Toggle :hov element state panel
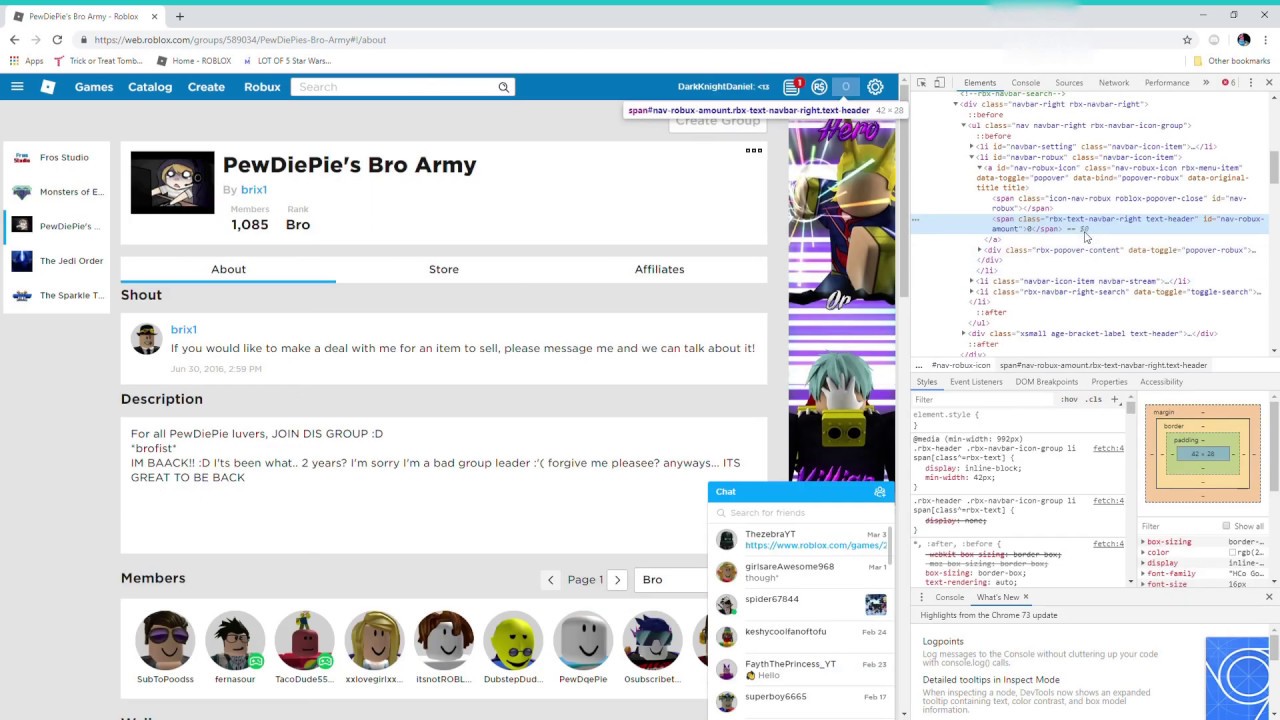The image size is (1280, 720). pyautogui.click(x=1070, y=399)
